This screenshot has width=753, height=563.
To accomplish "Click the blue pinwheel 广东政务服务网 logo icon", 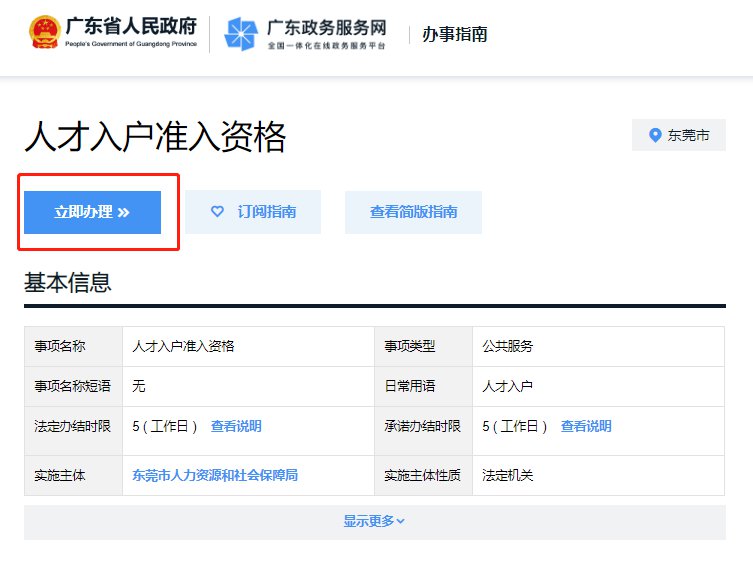I will 241,34.
